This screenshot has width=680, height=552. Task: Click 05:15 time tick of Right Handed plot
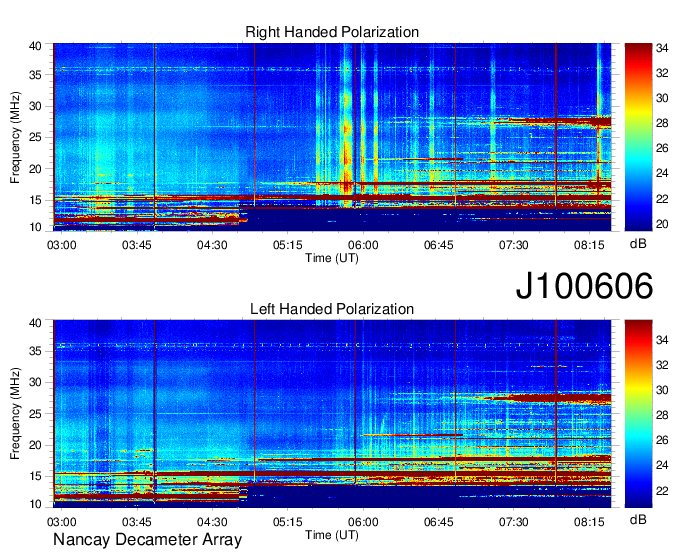click(288, 245)
